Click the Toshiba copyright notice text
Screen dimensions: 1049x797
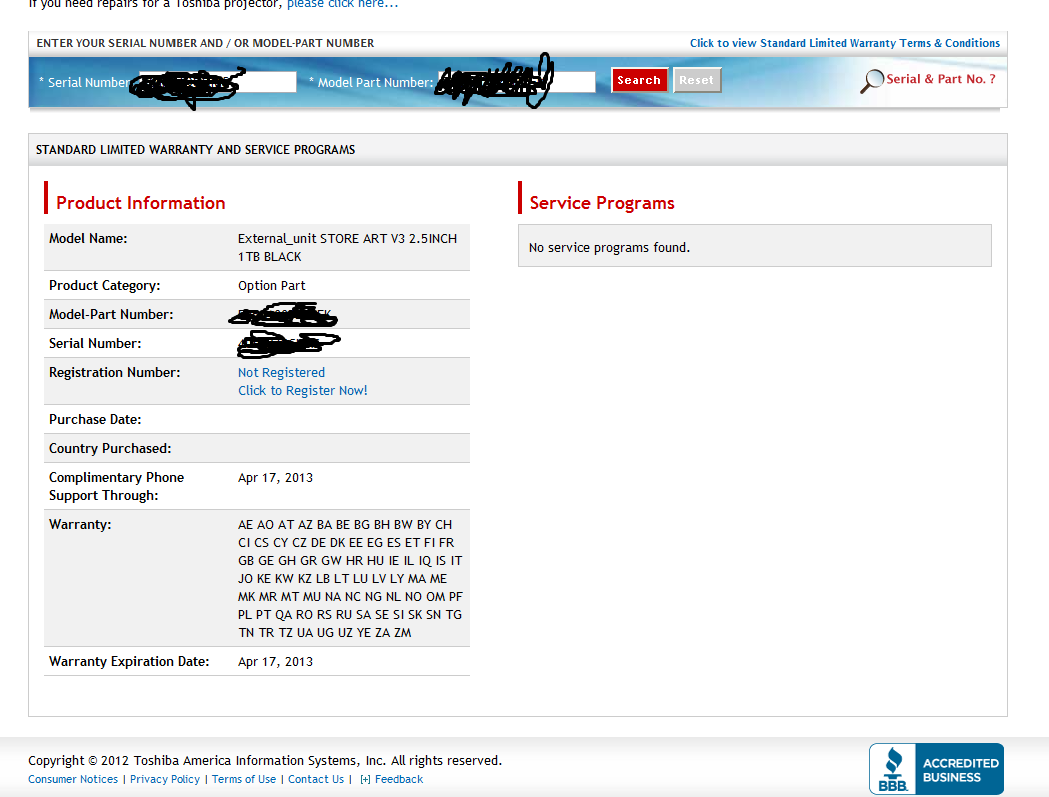[265, 761]
